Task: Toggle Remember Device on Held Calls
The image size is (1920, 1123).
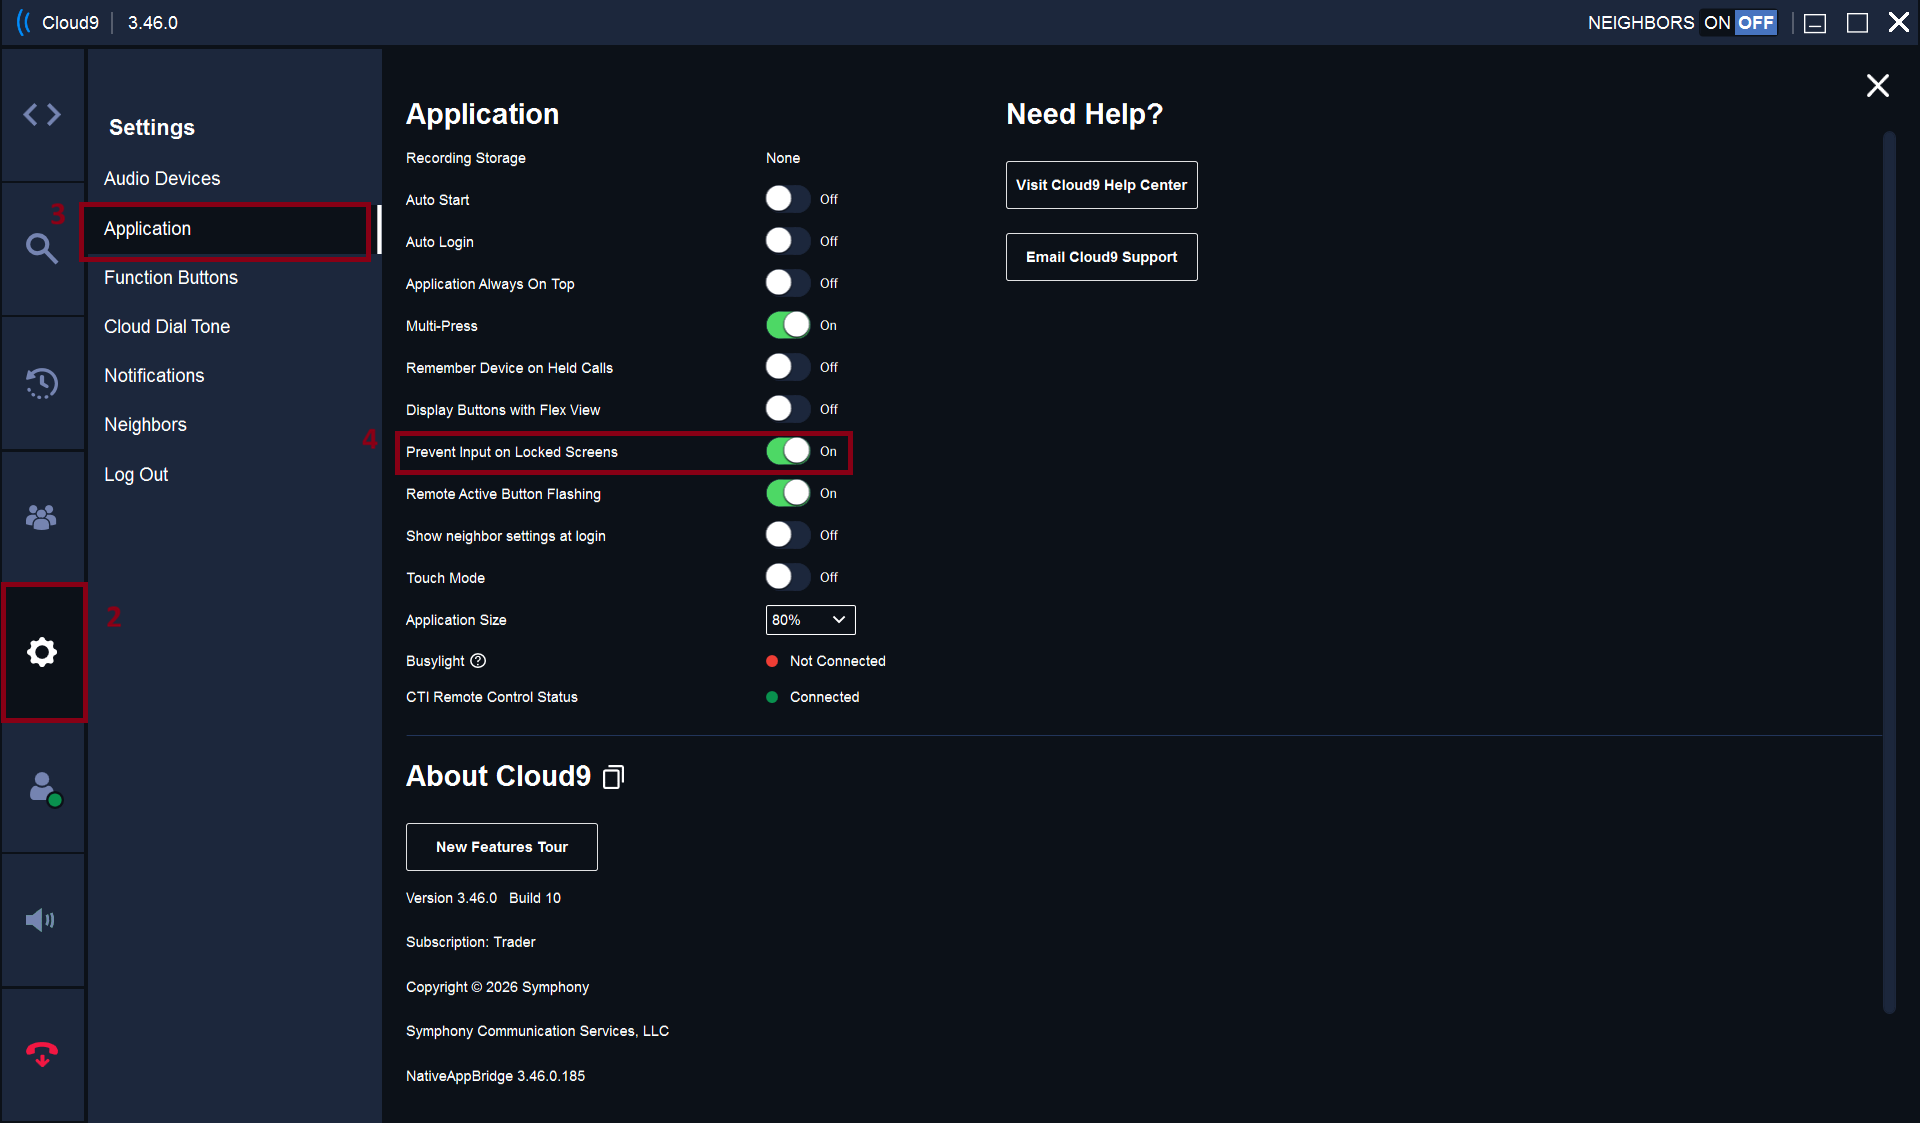Action: click(788, 367)
